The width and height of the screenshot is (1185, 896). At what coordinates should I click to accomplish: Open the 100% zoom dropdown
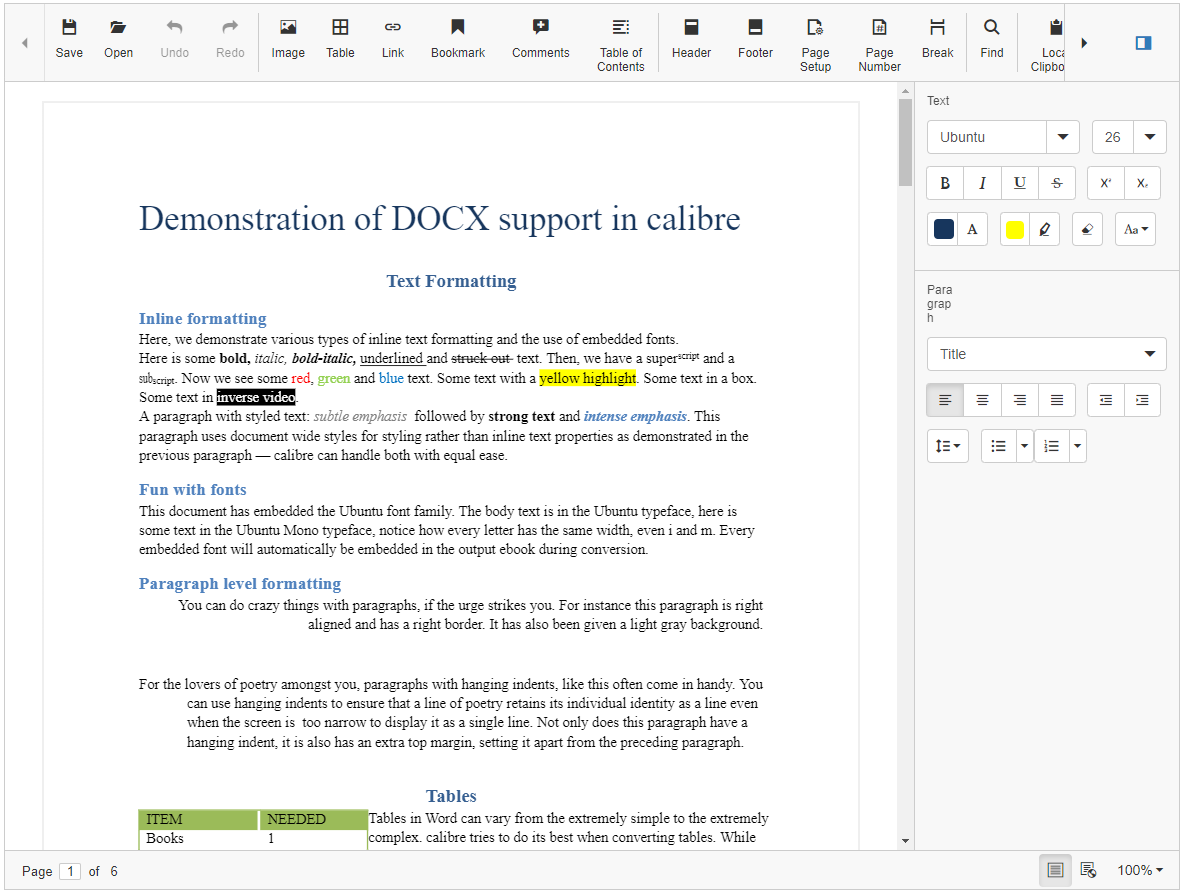point(1140,870)
